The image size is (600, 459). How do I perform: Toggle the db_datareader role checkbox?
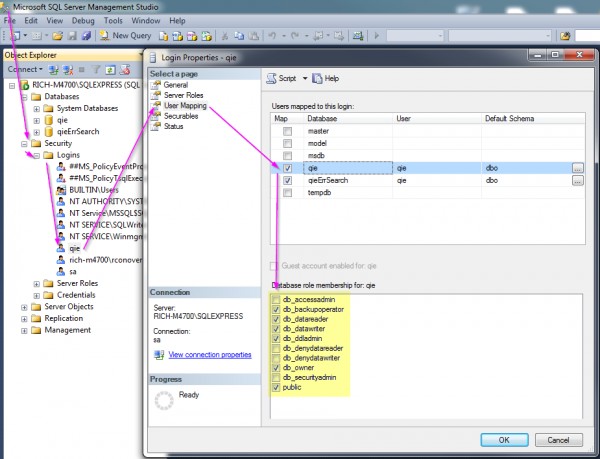(x=276, y=319)
